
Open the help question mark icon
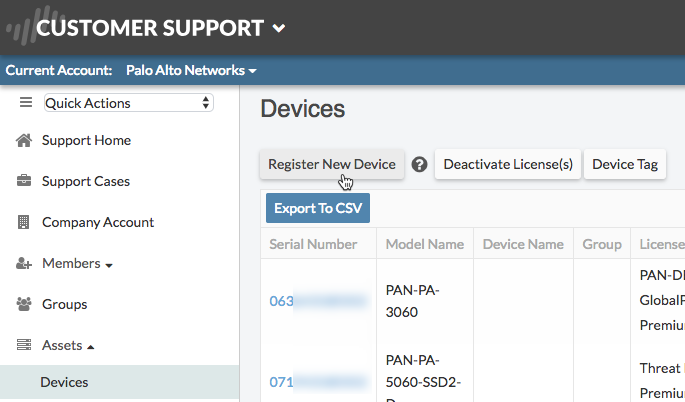tap(420, 165)
